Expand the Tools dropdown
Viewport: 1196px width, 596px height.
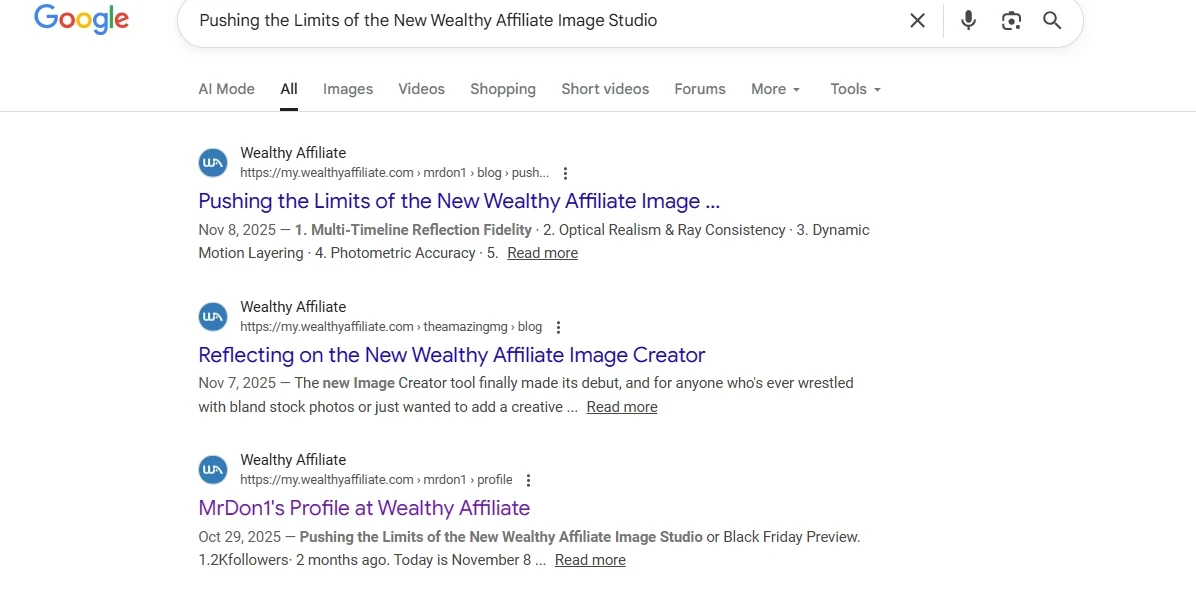click(855, 89)
